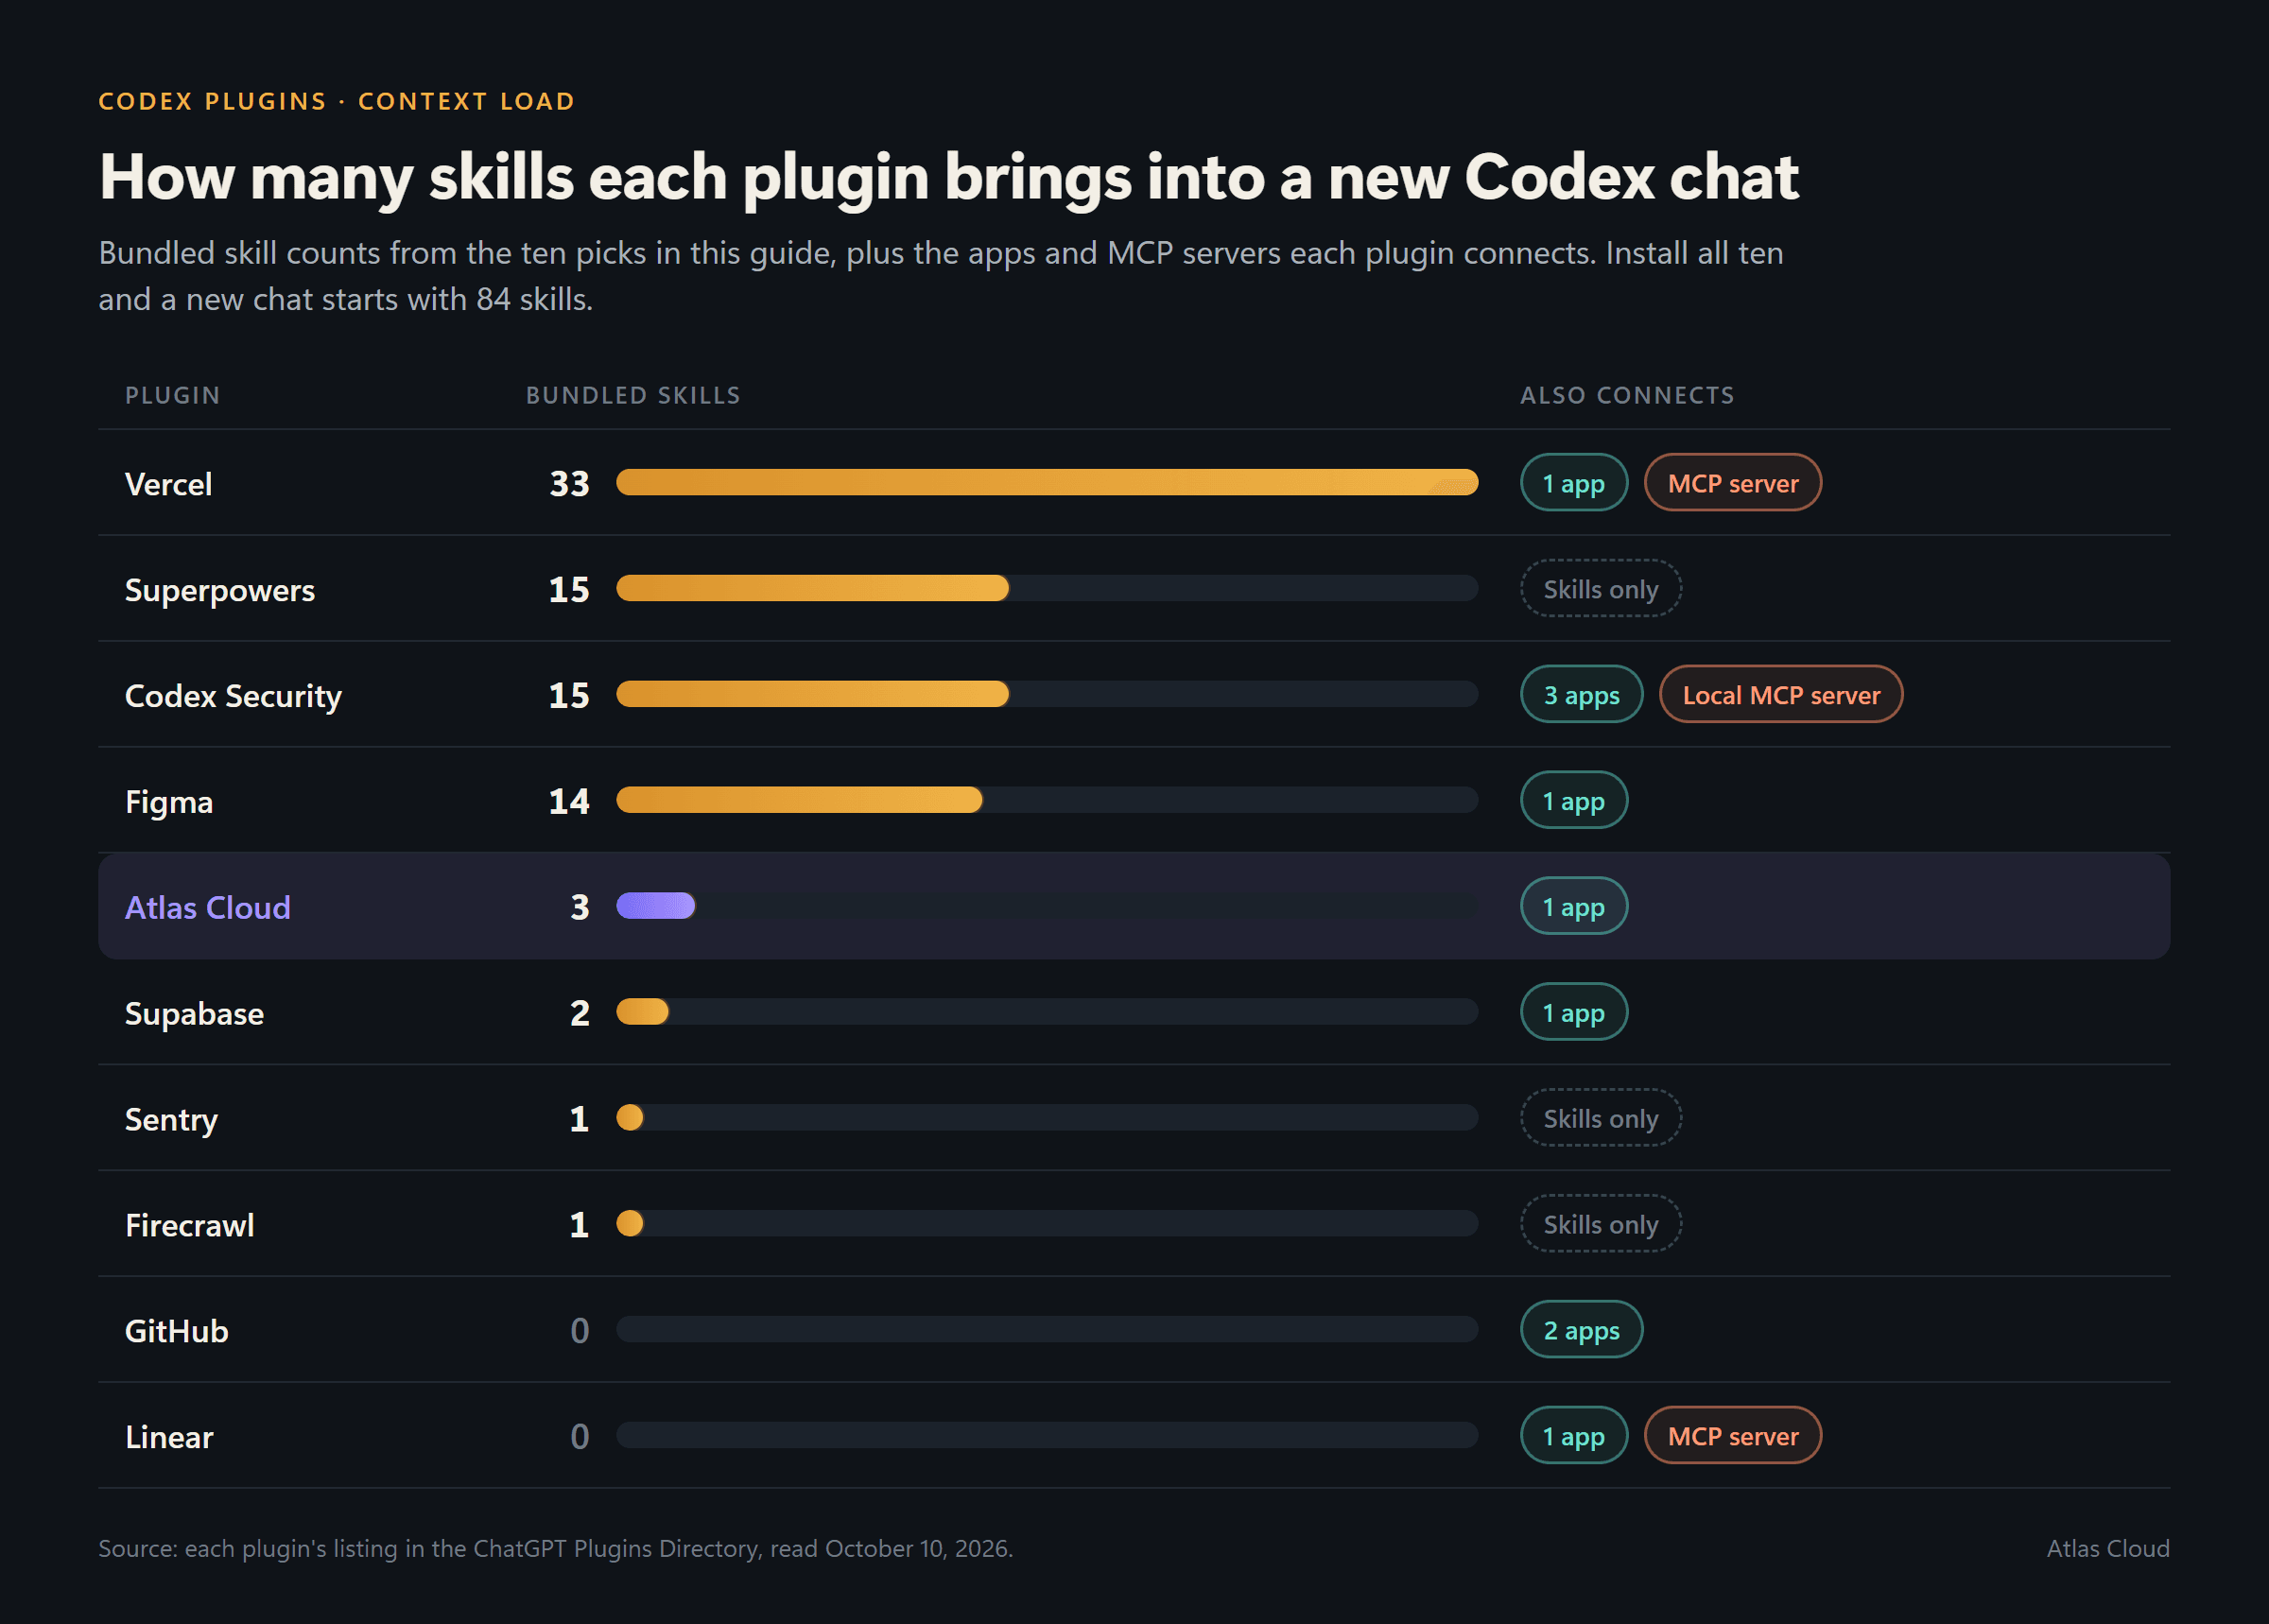This screenshot has height=1624, width=2269.
Task: Click the 1 app badge for Vercel
Action: click(x=1574, y=483)
